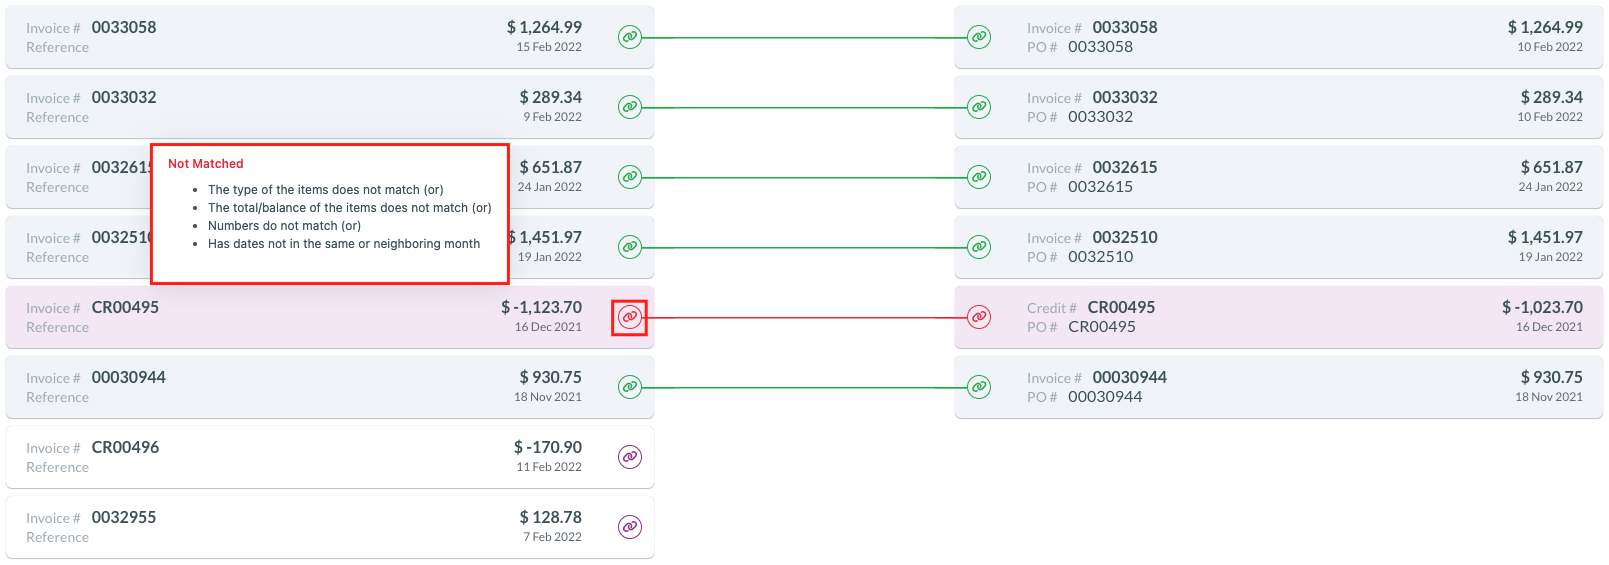This screenshot has height=565, width=1609.
Task: Select right invoice card with PO 00030944
Action: click(1279, 387)
